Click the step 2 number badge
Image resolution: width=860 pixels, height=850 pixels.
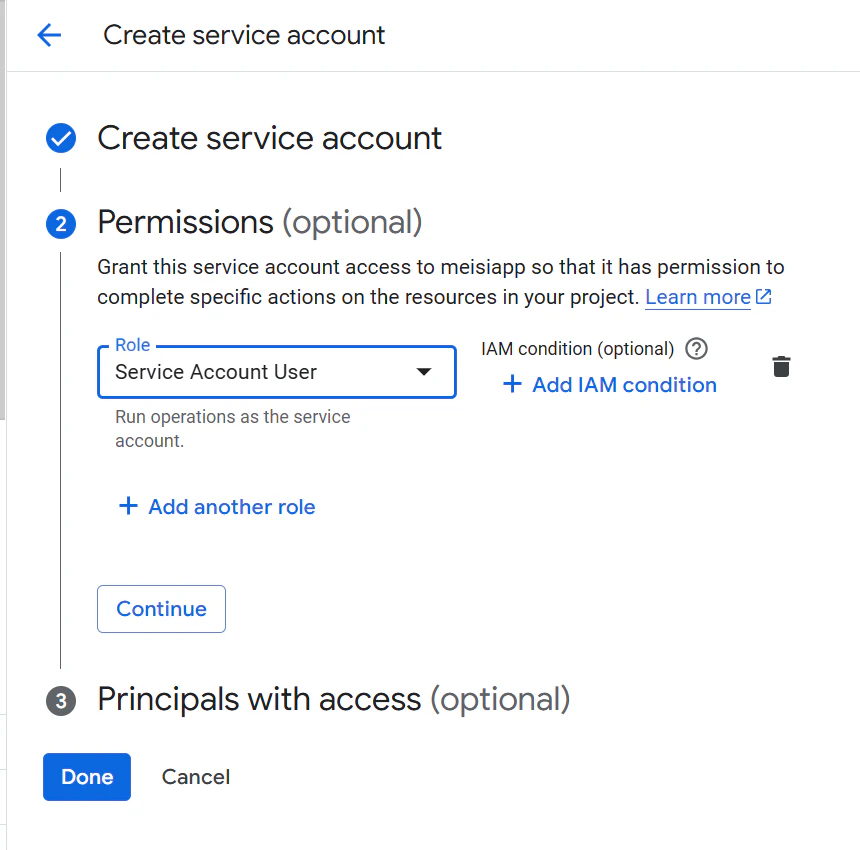tap(61, 223)
